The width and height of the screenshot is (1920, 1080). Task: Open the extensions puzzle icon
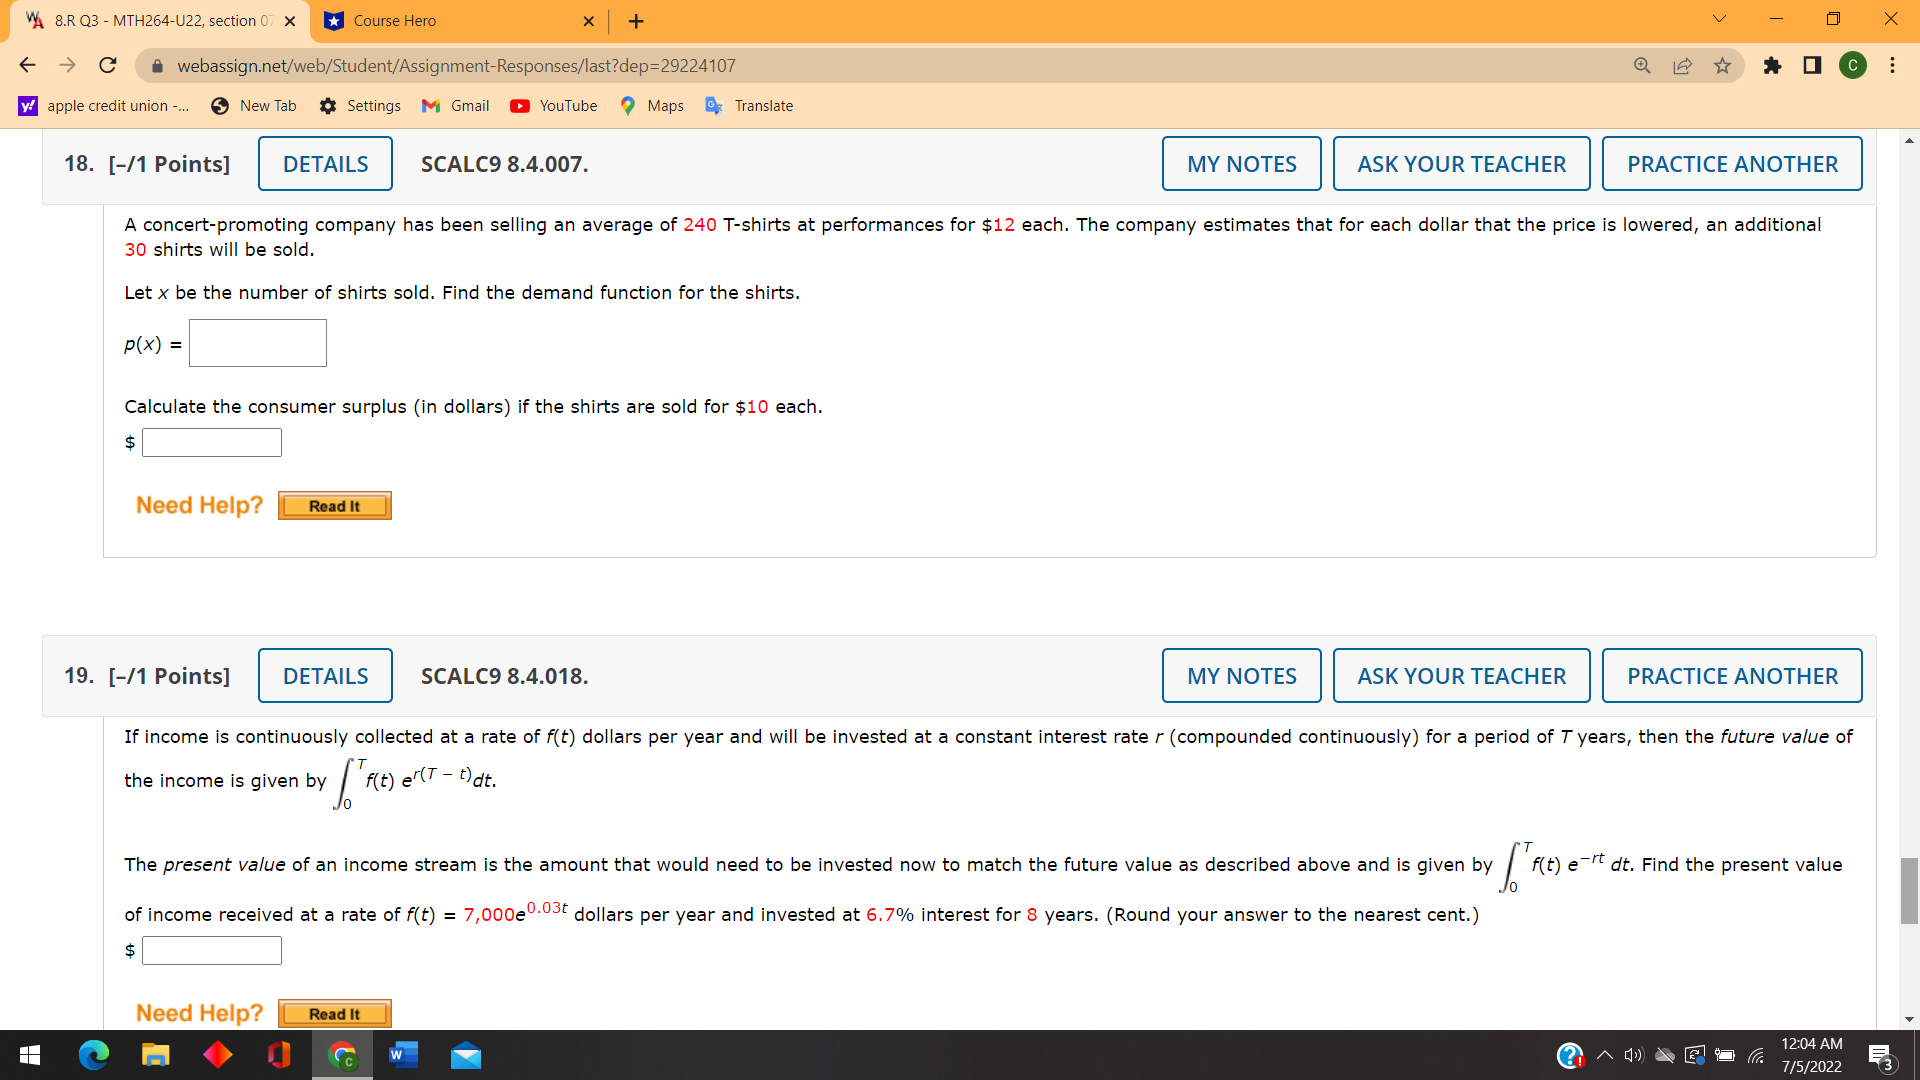[x=1772, y=66]
